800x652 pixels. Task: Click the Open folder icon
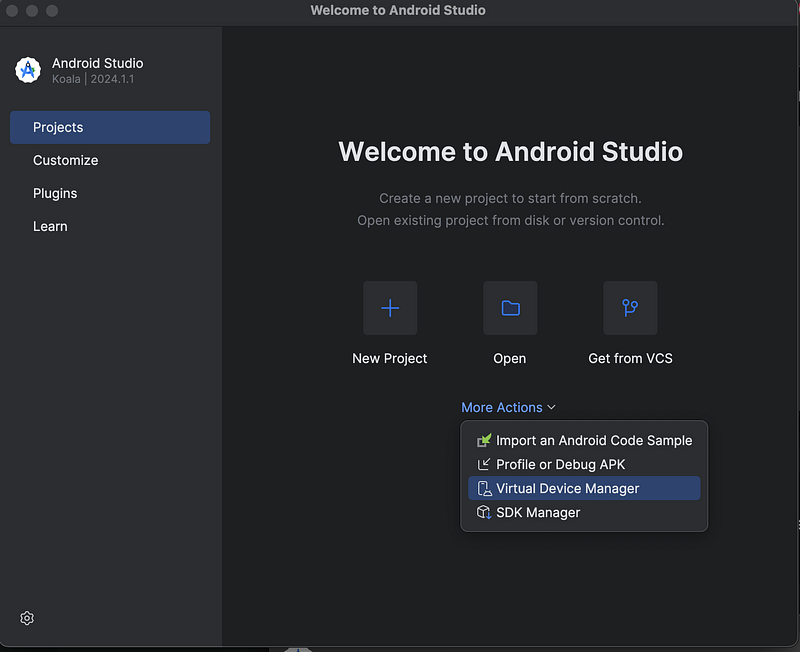pyautogui.click(x=510, y=308)
